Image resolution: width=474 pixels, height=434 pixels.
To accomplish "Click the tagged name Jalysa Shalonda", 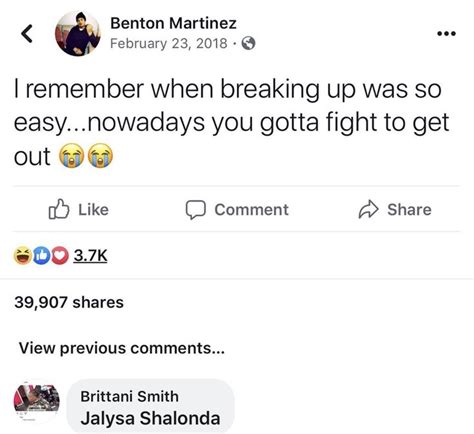I will click(150, 418).
